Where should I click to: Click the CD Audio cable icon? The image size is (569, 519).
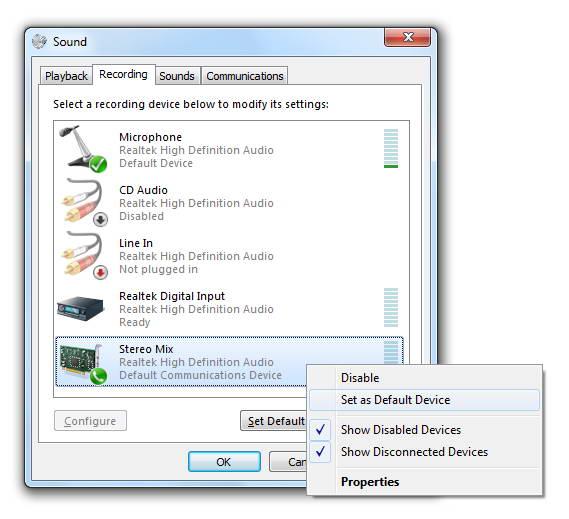tap(83, 202)
